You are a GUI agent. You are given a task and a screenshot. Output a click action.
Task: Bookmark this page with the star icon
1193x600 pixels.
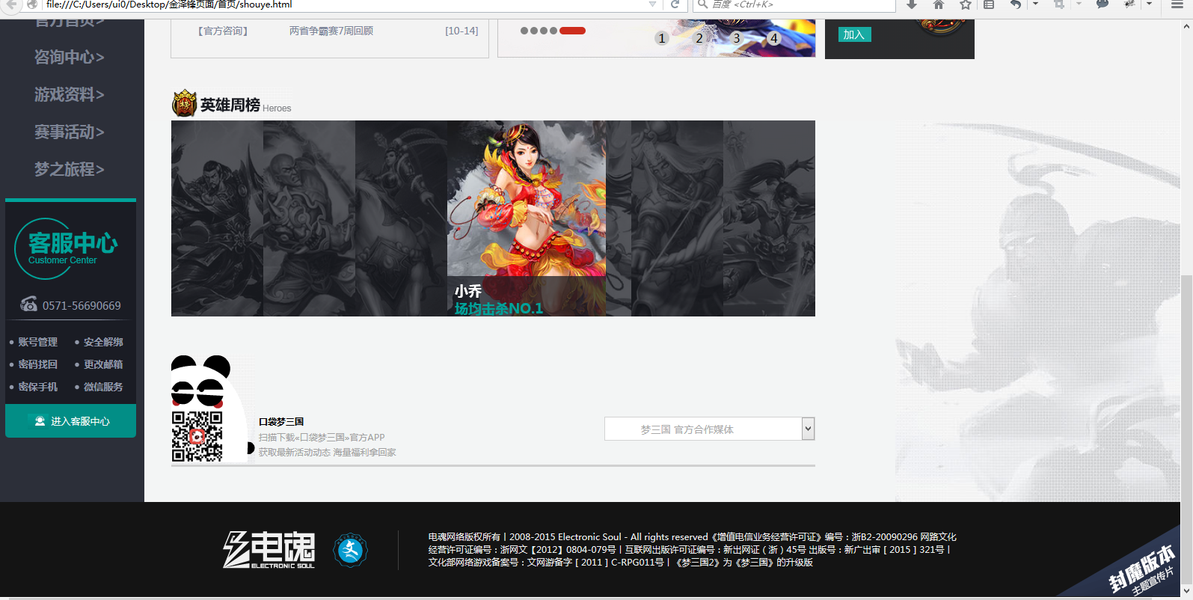[x=965, y=4]
